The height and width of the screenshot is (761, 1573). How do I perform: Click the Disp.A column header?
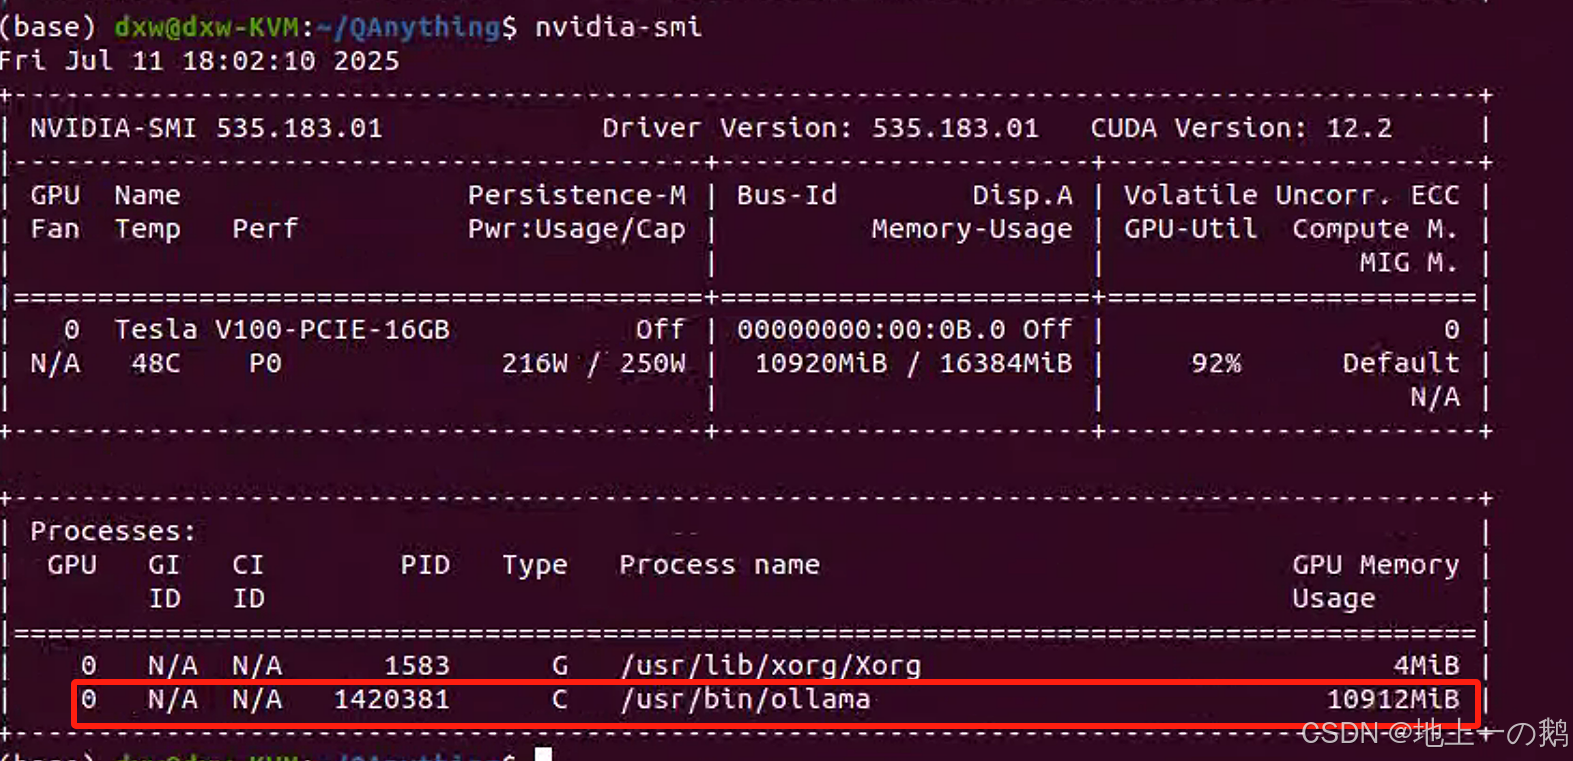coord(1022,195)
